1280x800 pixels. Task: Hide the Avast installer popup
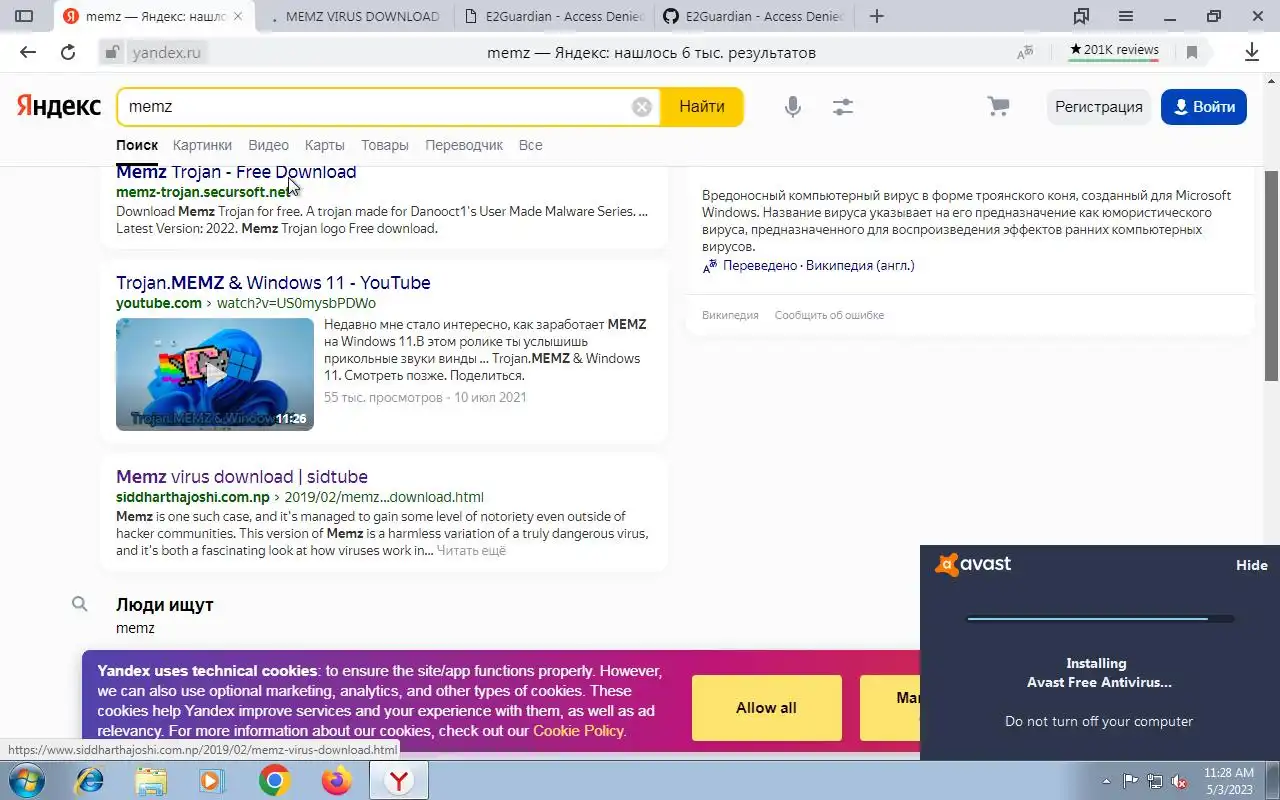[x=1251, y=565]
